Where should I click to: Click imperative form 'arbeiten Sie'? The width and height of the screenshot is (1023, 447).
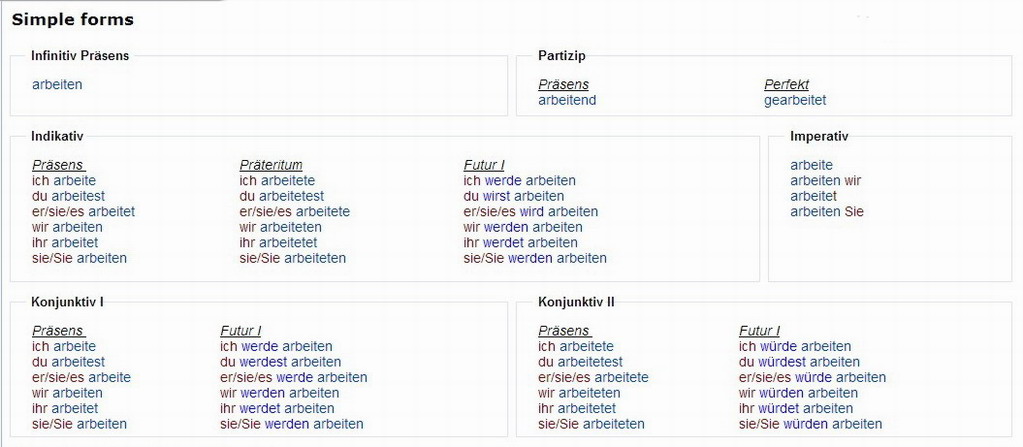[826, 212]
